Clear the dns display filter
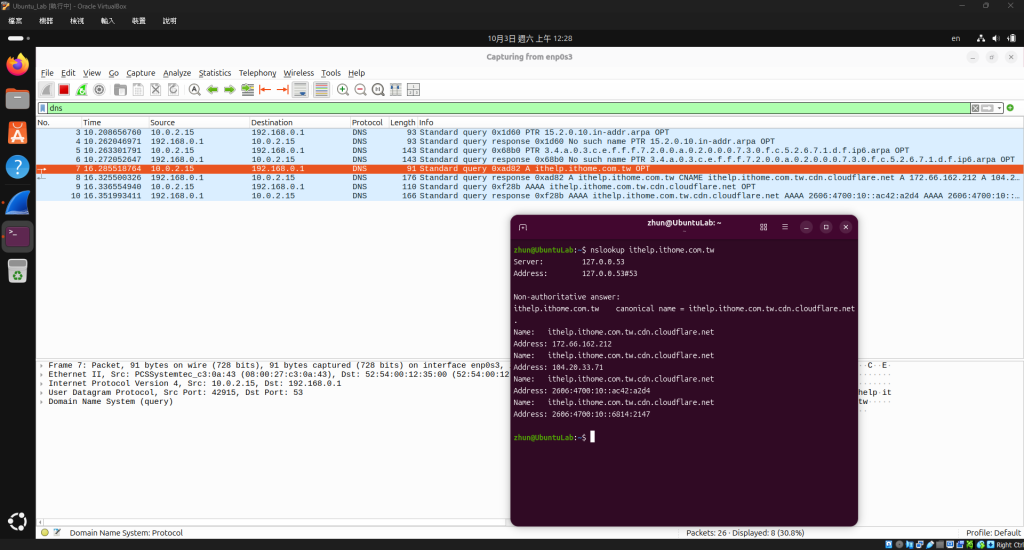The height and width of the screenshot is (550, 1024). pos(975,108)
